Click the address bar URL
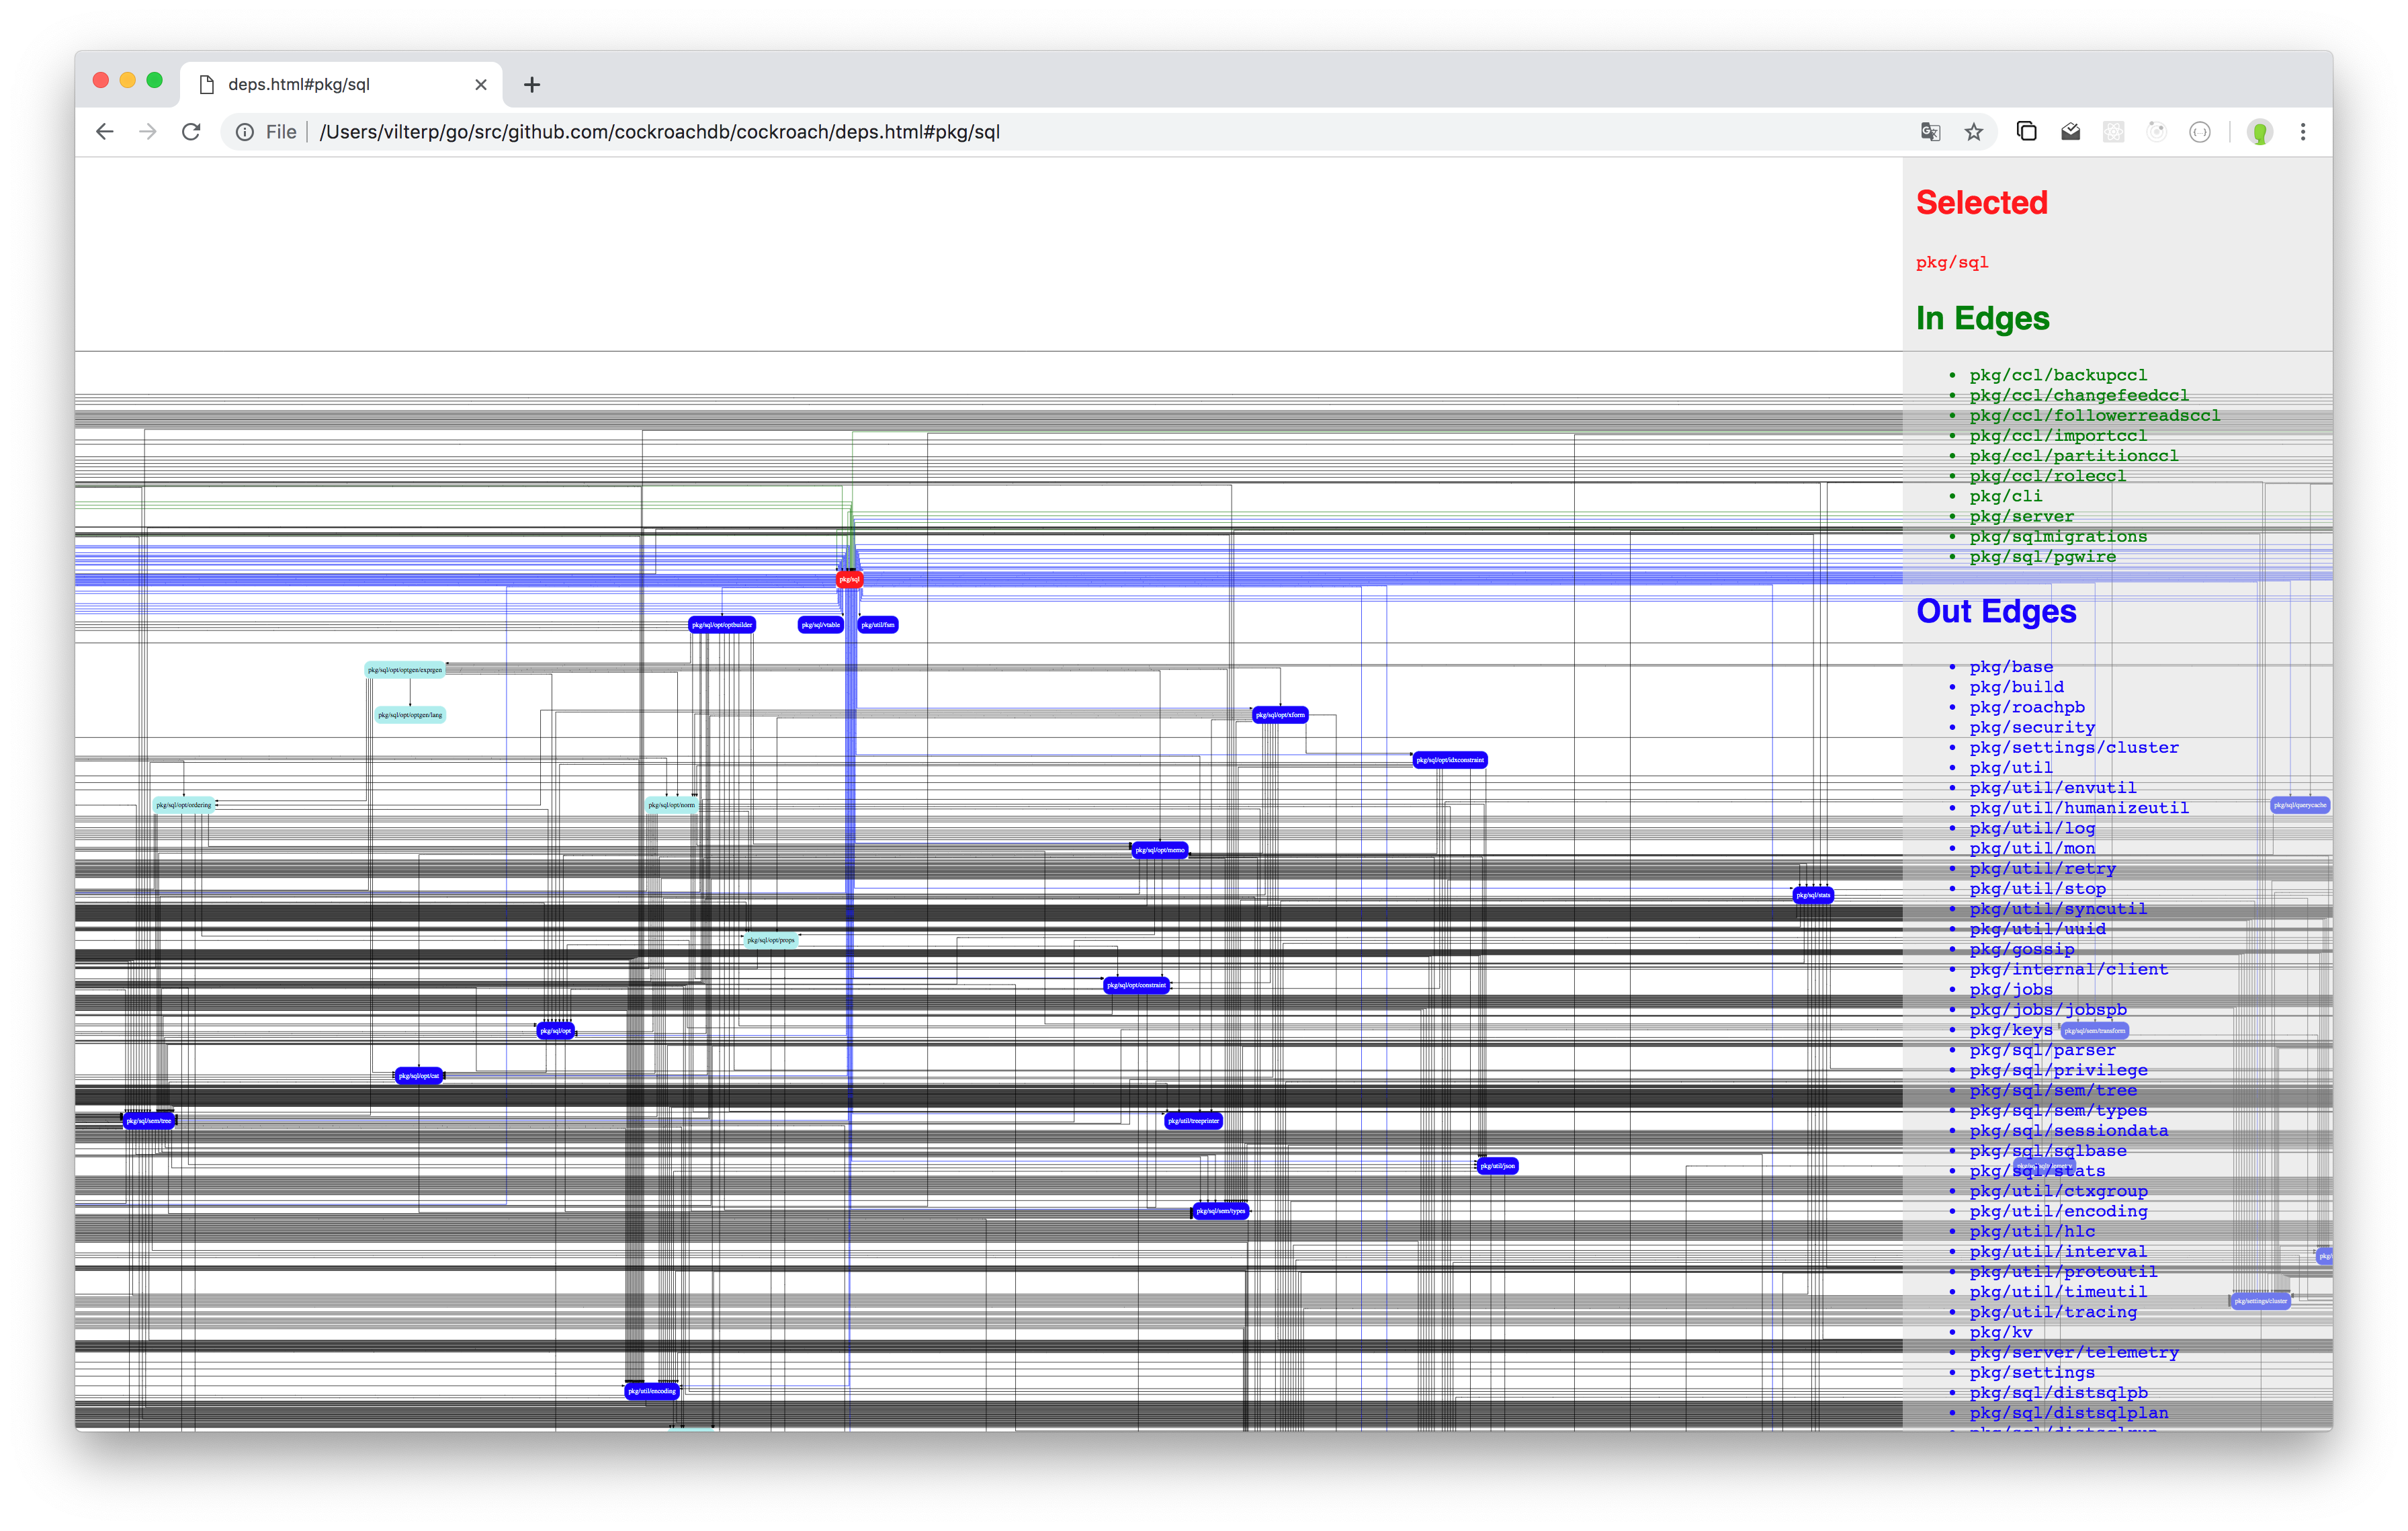The width and height of the screenshot is (2408, 1531). (660, 132)
